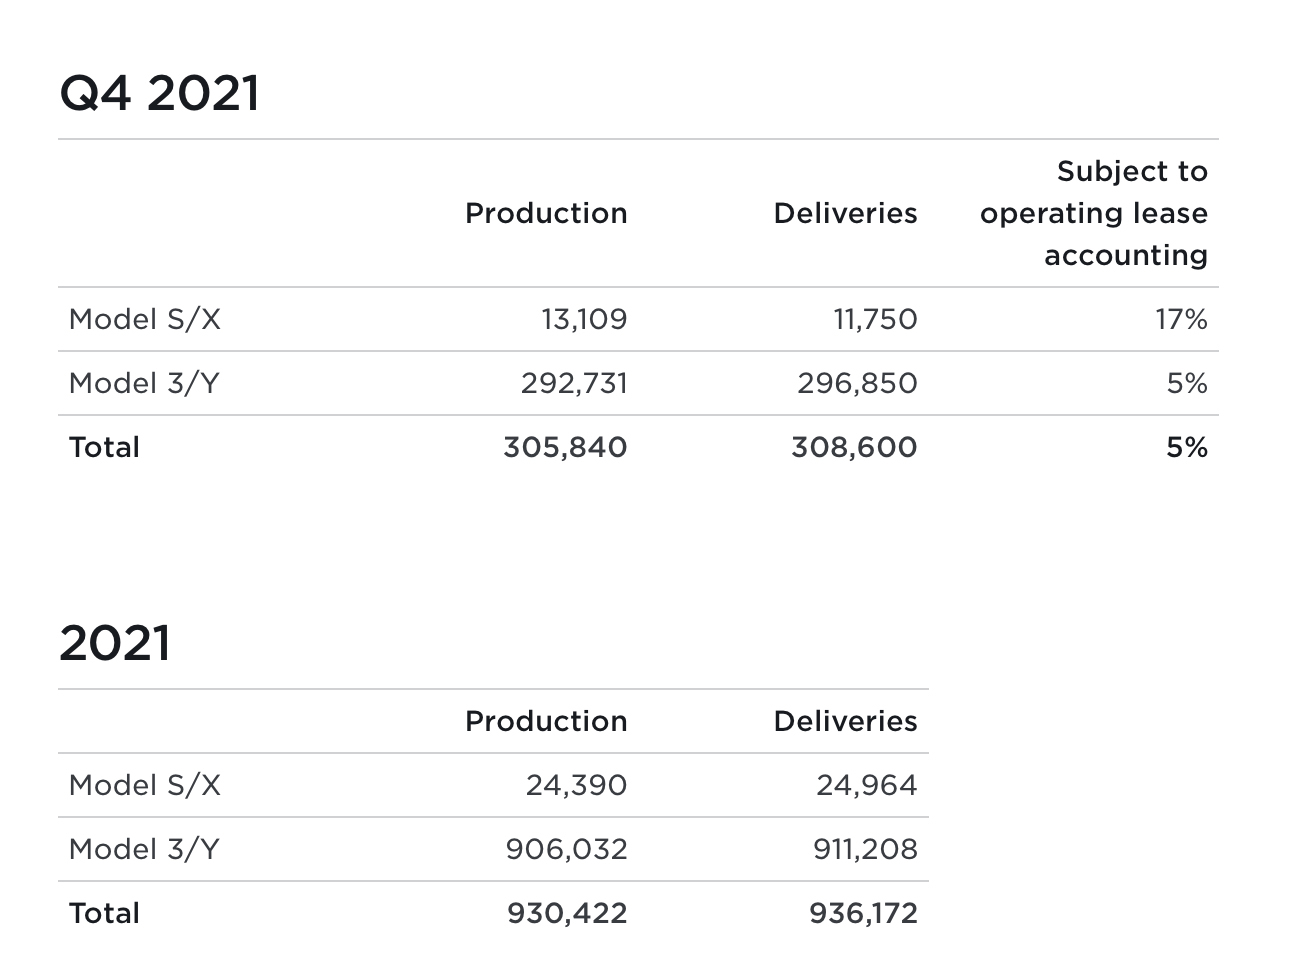Click the "Subject to operating lease accounting" header

[x=1094, y=213]
